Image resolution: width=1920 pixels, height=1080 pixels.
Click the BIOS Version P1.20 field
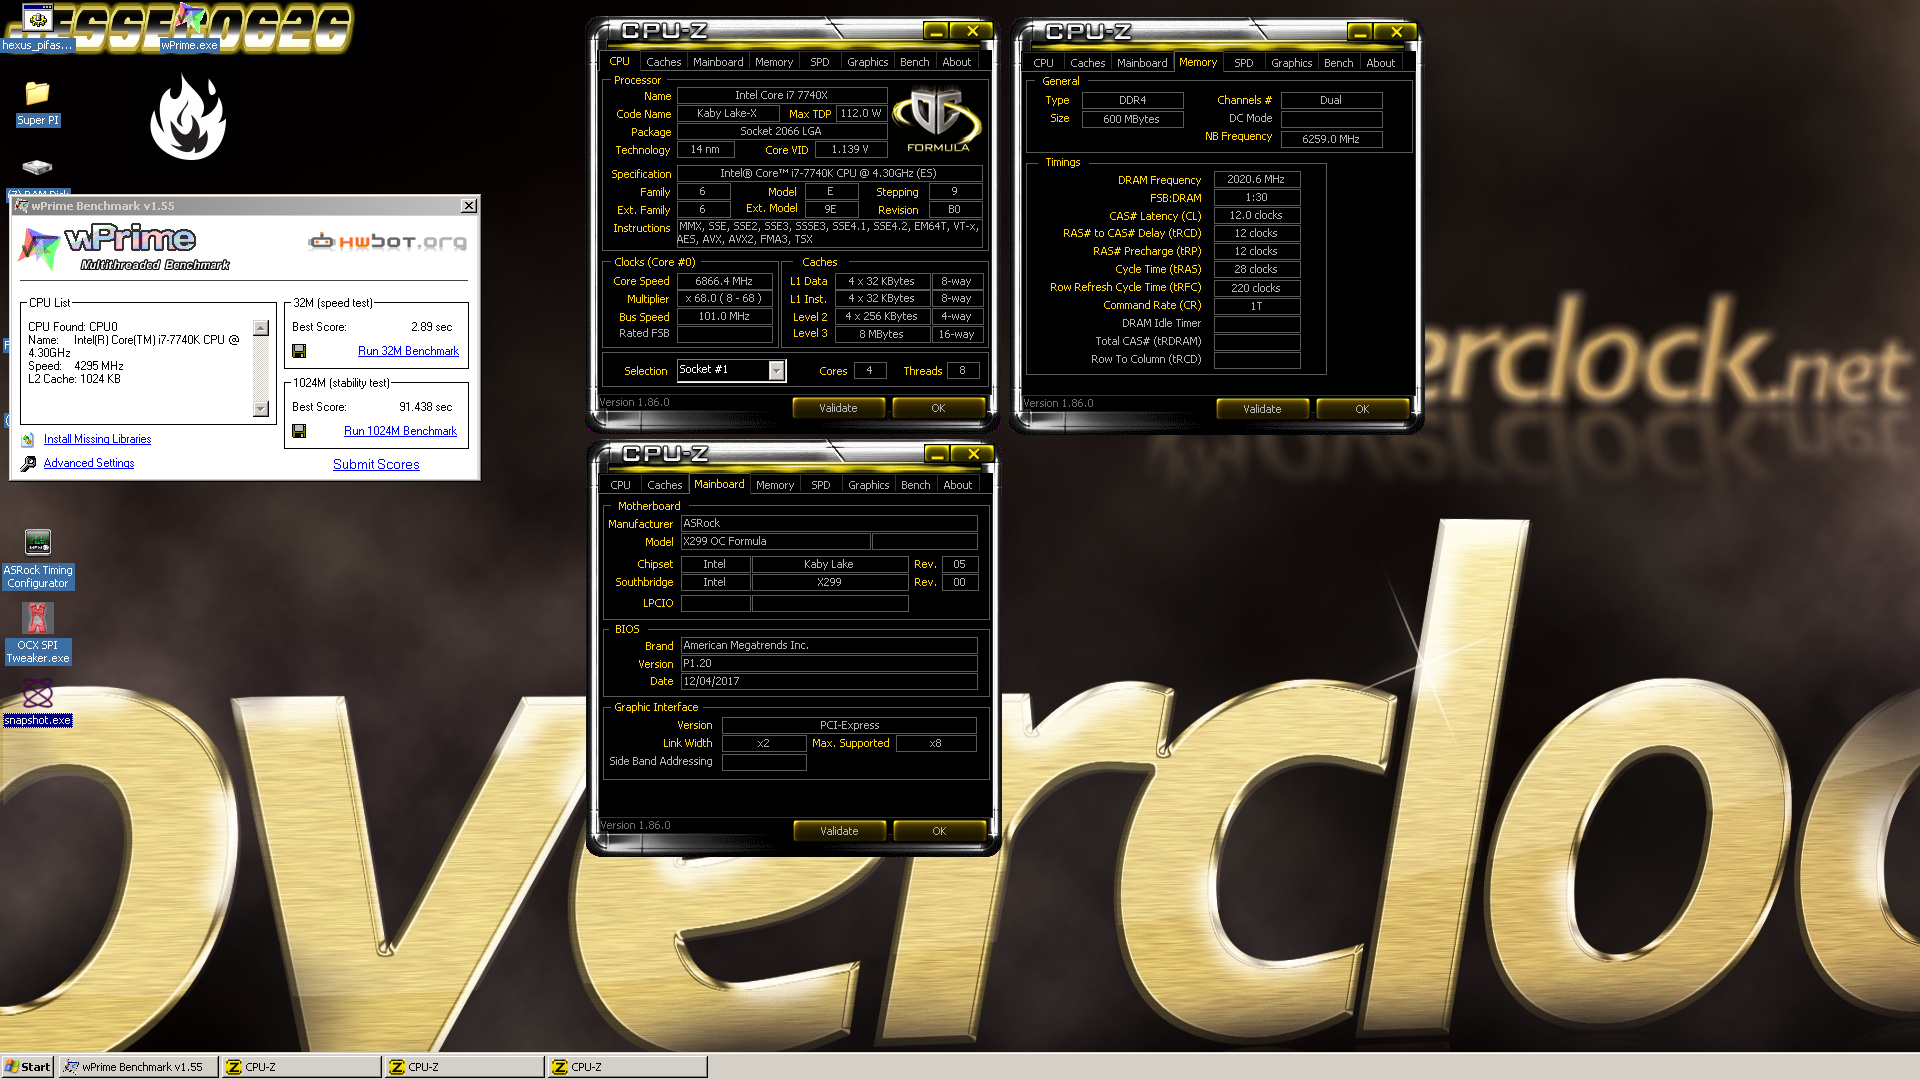(829, 664)
